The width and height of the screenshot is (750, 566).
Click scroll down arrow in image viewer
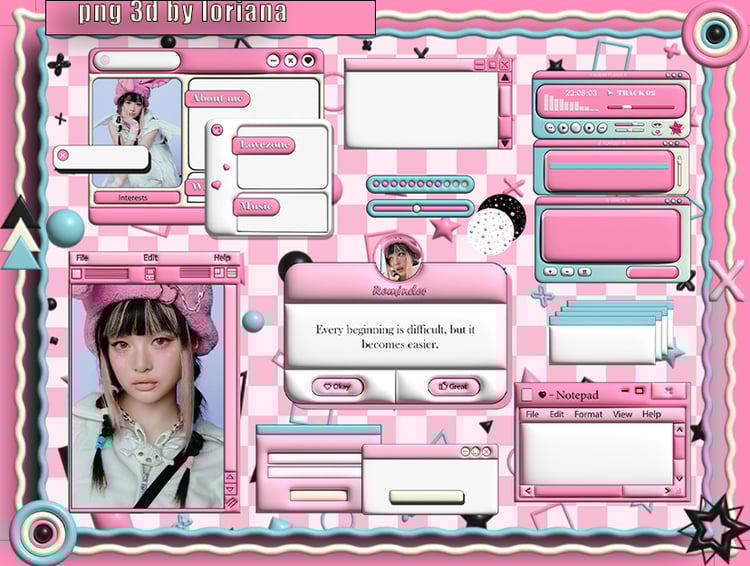[x=231, y=489]
